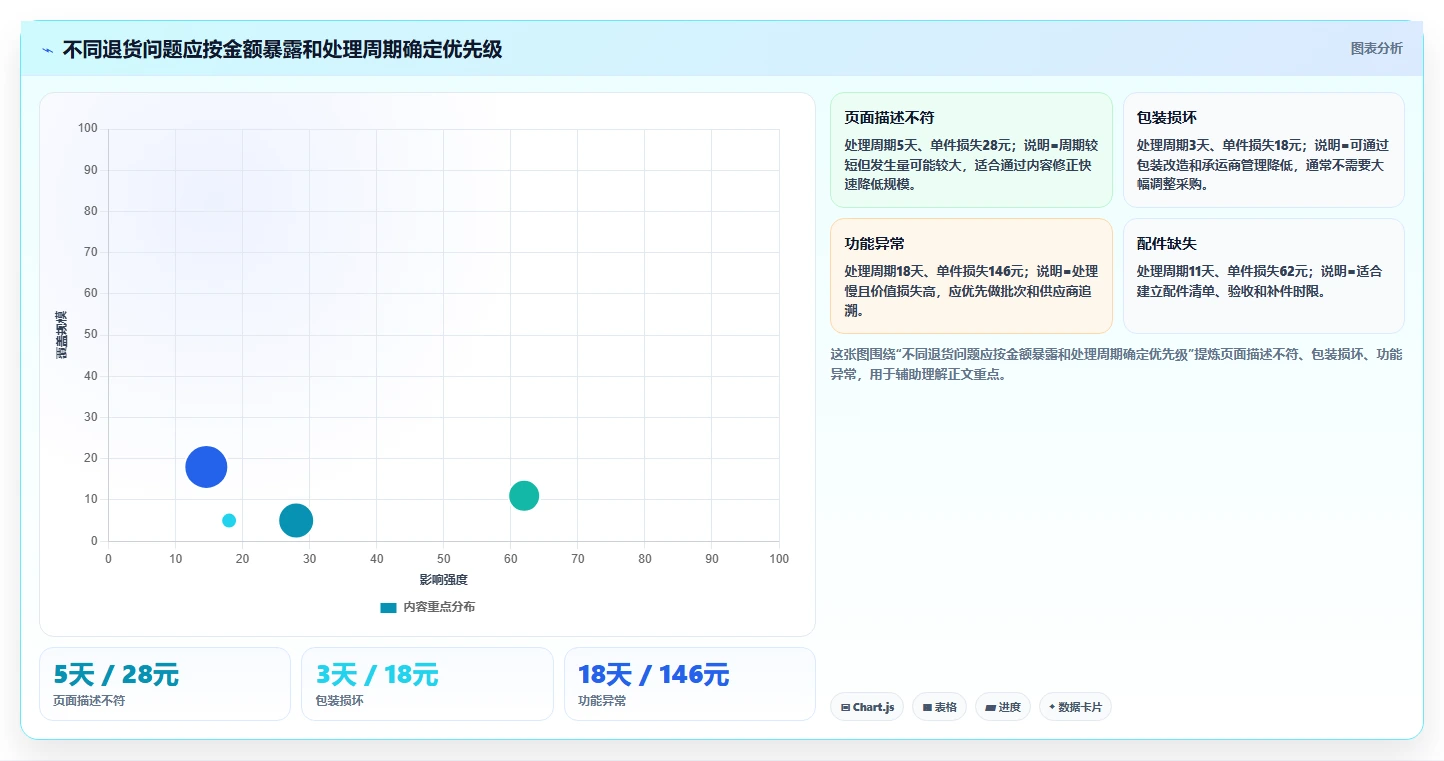This screenshot has width=1444, height=761.
Task: Click the Chart.js tag
Action: pyautogui.click(x=867, y=707)
